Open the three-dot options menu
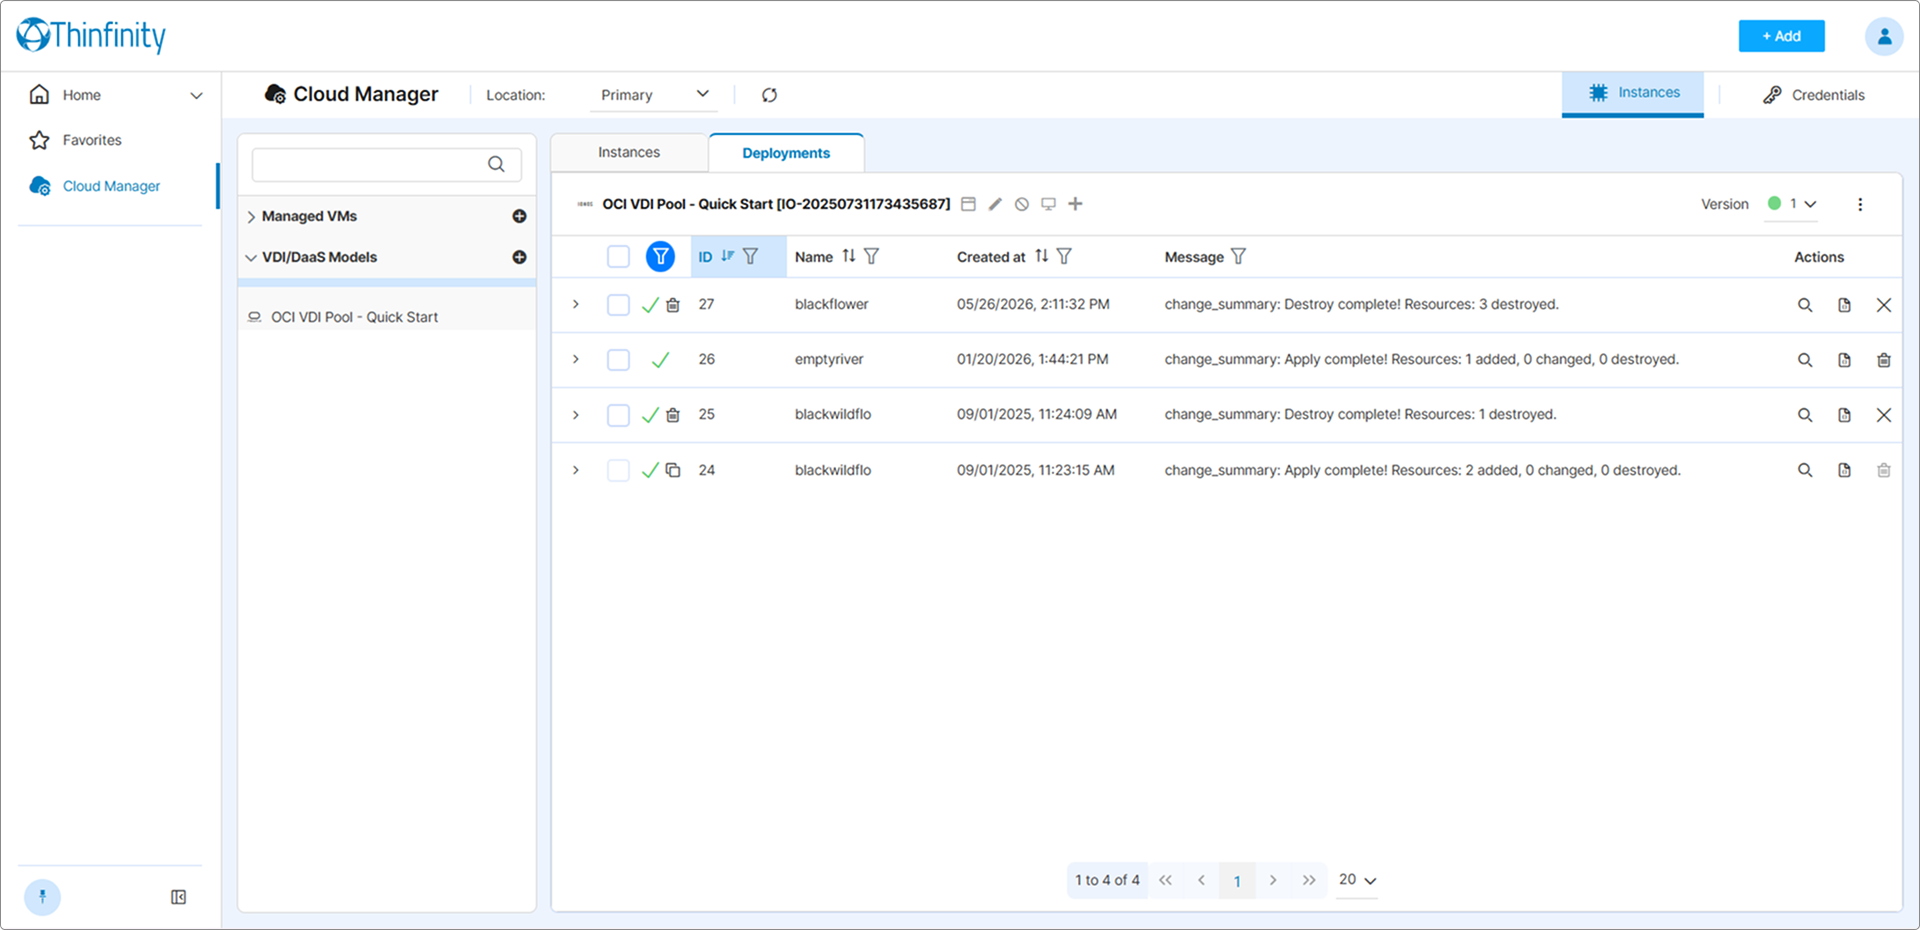This screenshot has height=930, width=1920. tap(1860, 204)
